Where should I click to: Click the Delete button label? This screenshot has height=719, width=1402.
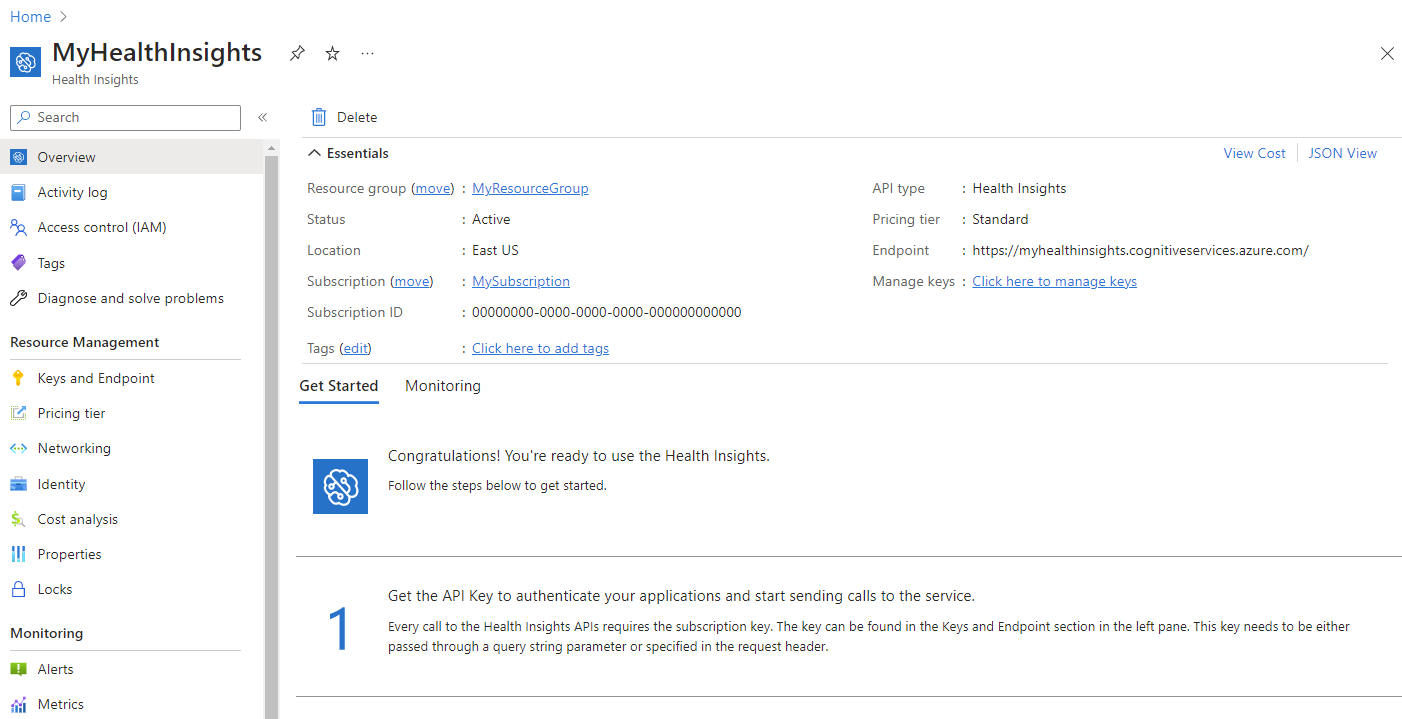(357, 117)
